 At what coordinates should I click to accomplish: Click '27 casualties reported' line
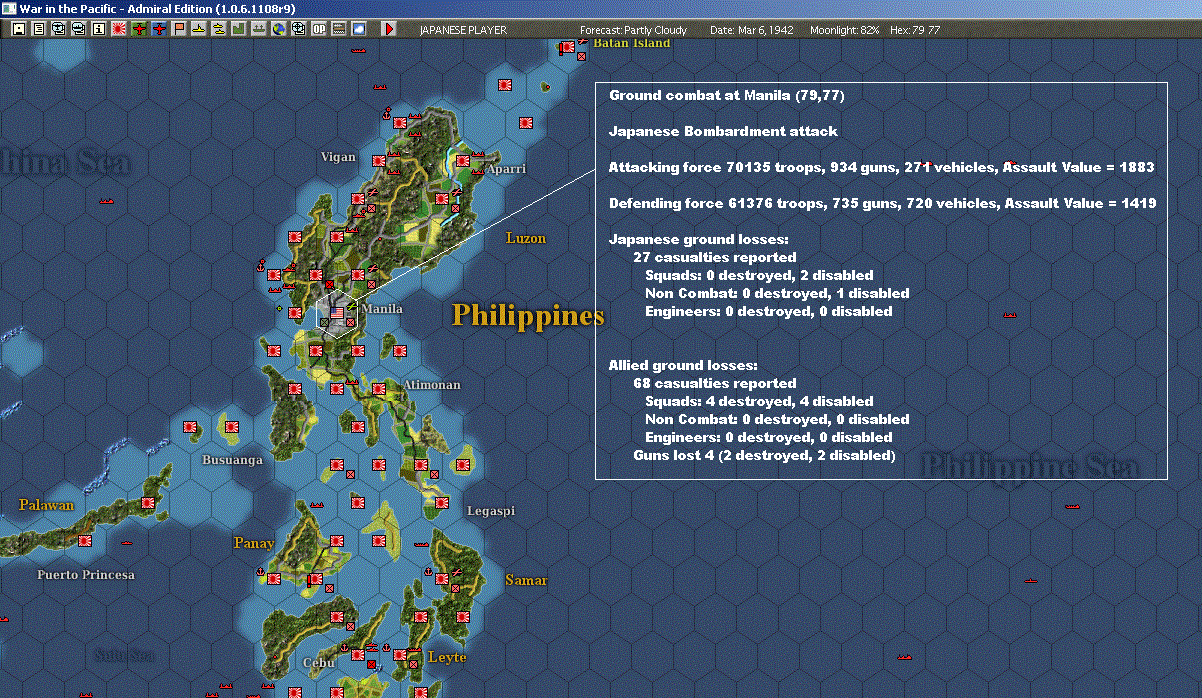(715, 257)
